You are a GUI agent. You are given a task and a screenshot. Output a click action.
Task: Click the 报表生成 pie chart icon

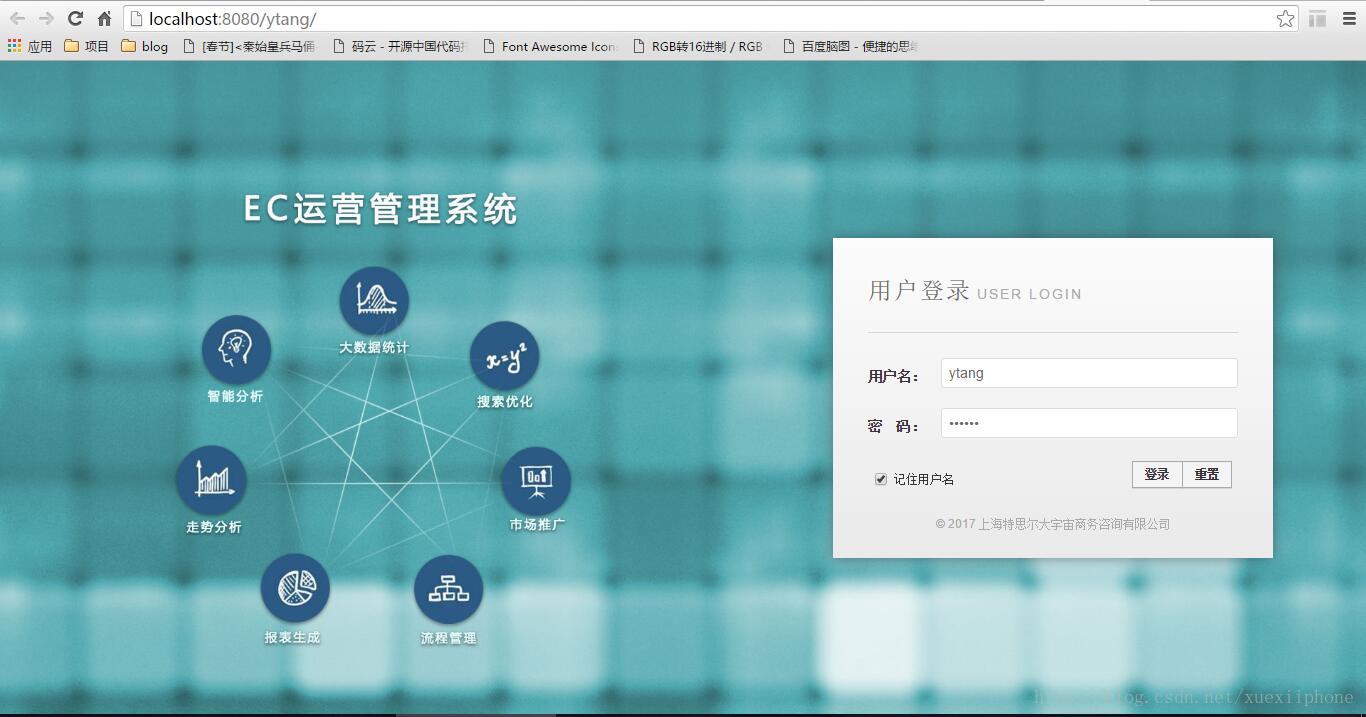click(x=295, y=587)
